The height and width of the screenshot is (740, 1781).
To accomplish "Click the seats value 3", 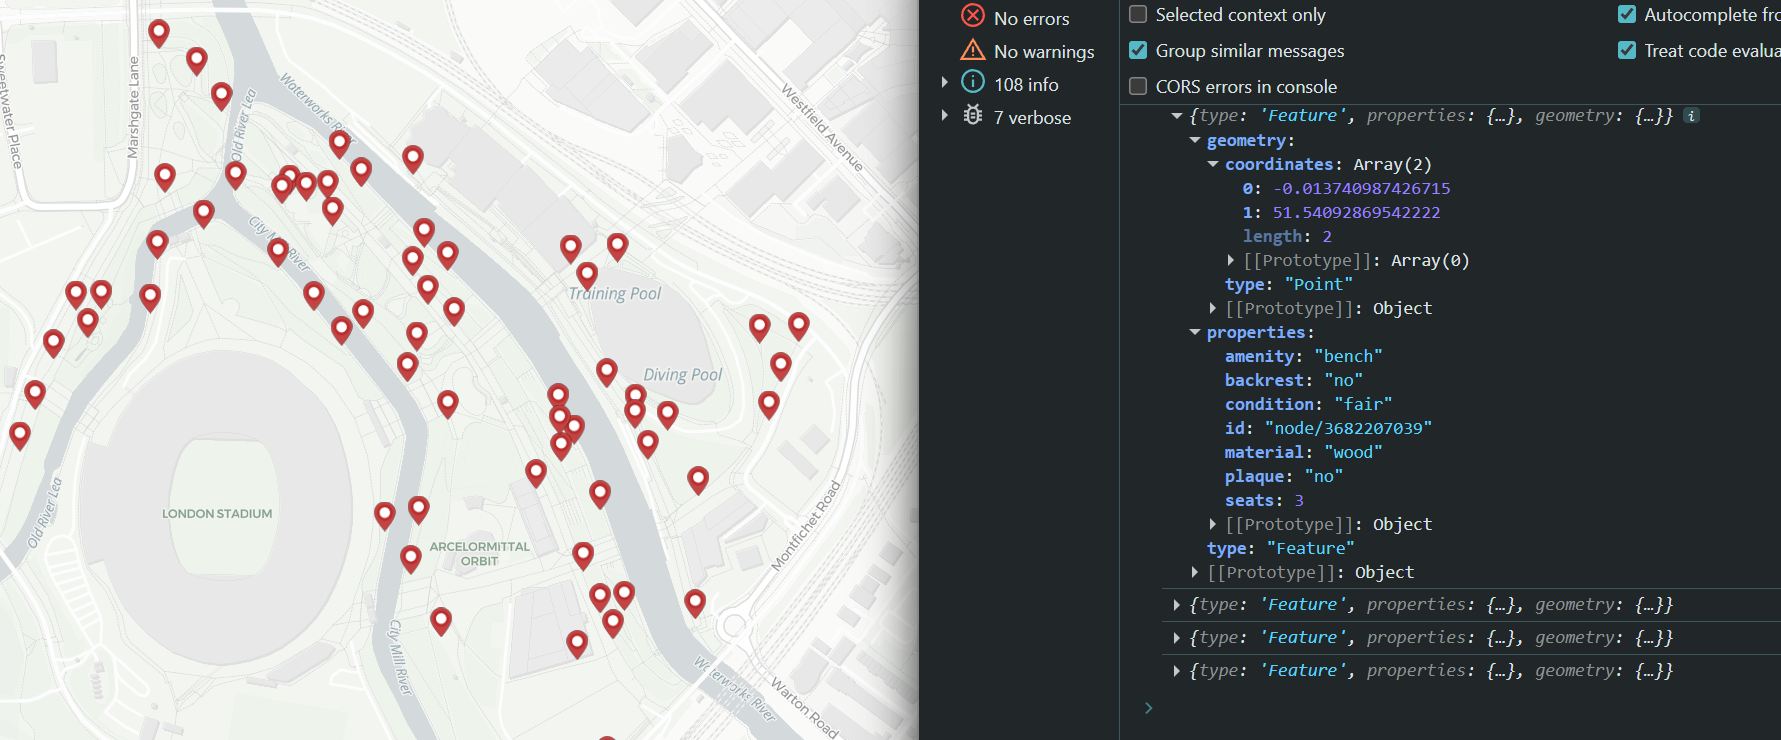I will [1298, 501].
